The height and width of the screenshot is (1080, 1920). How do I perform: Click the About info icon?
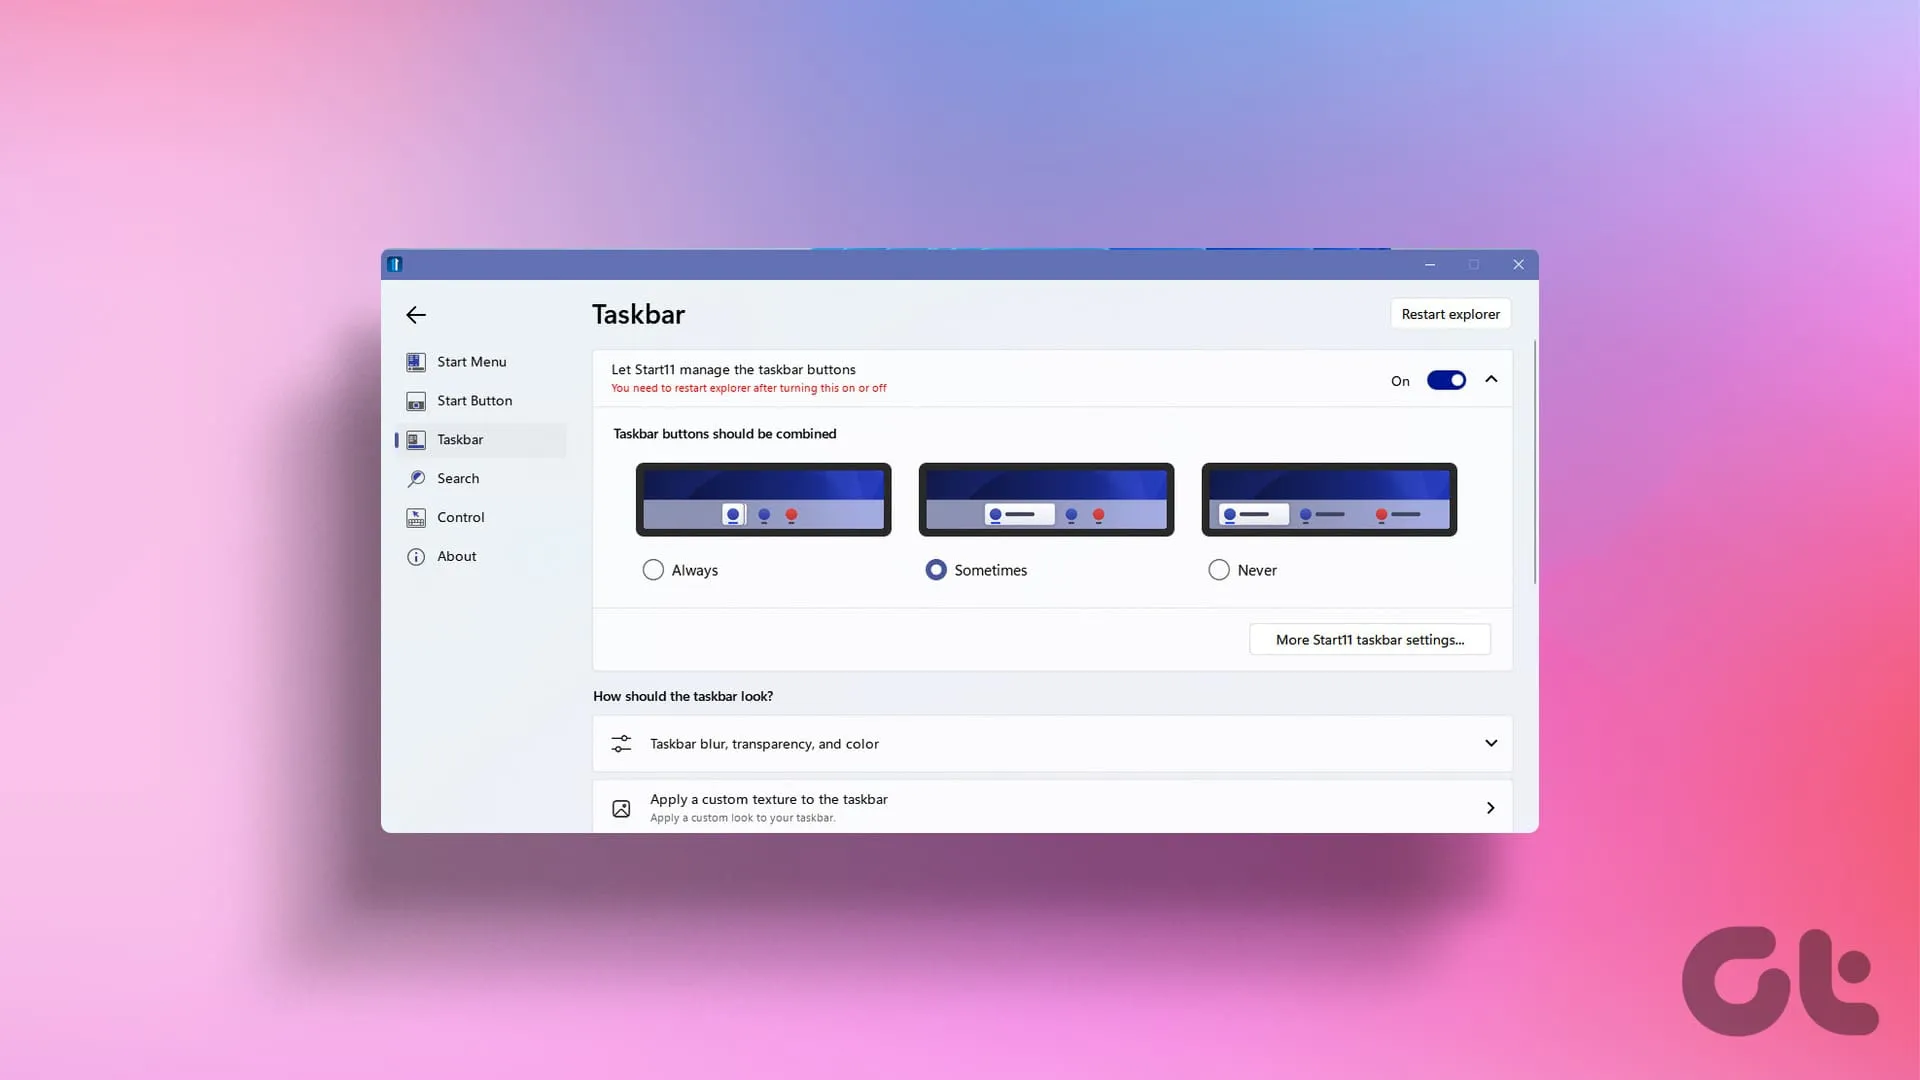pyautogui.click(x=416, y=557)
